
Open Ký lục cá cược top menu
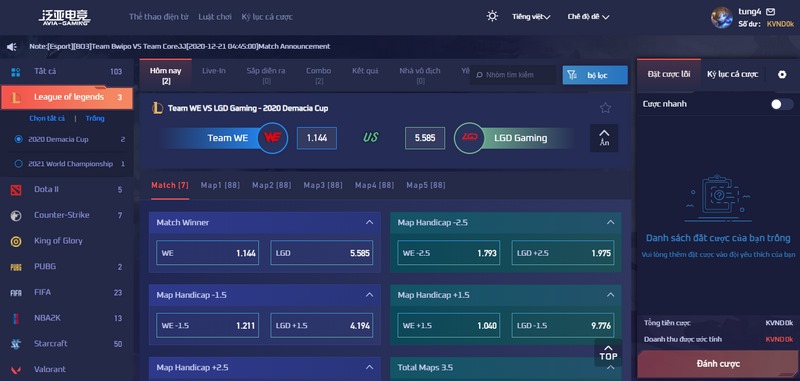pos(267,17)
